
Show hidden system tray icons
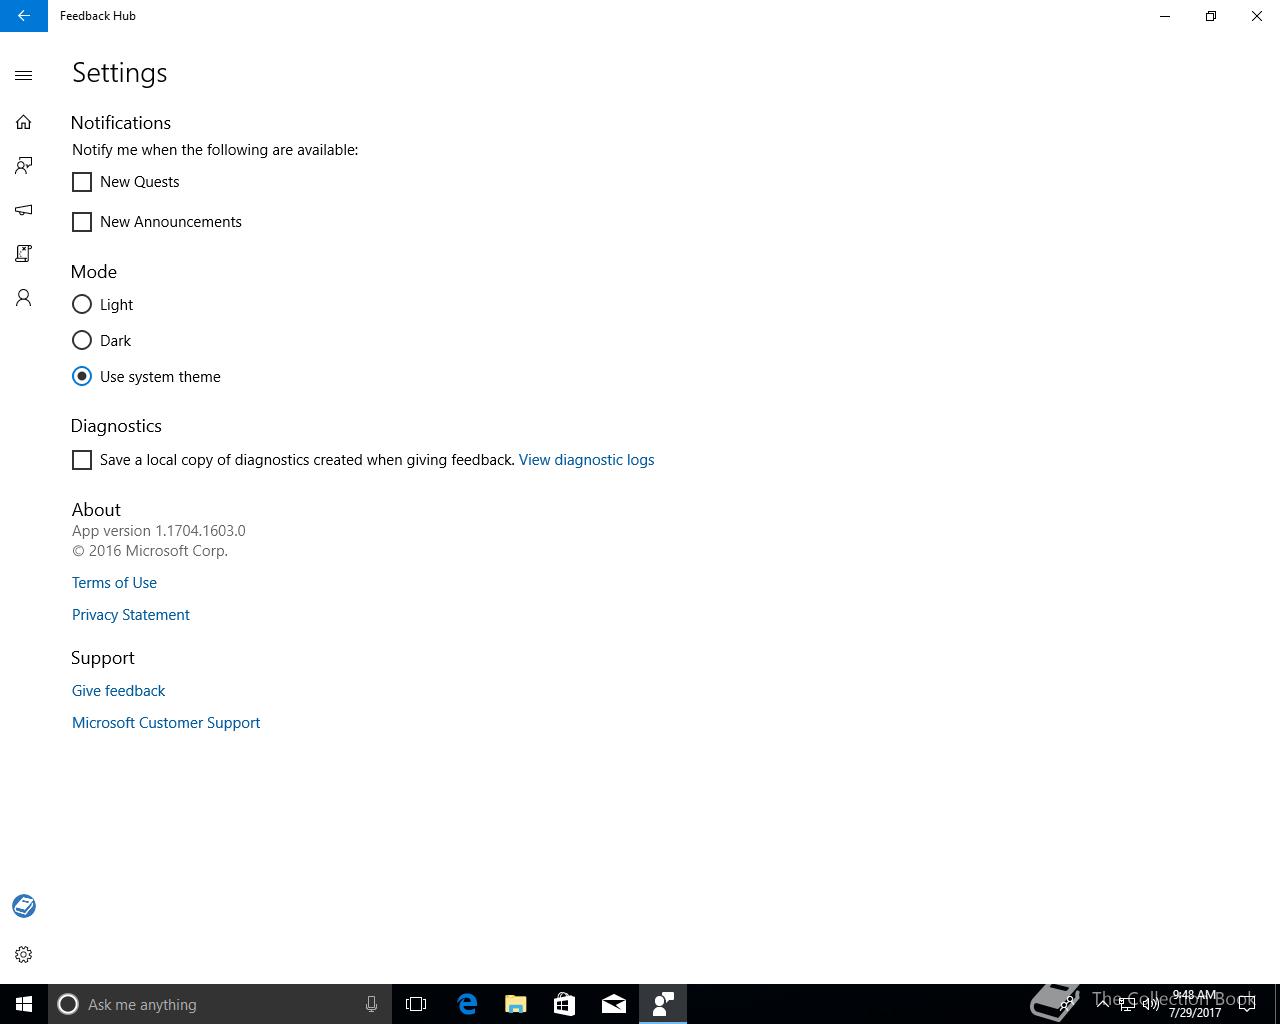pyautogui.click(x=1103, y=1004)
